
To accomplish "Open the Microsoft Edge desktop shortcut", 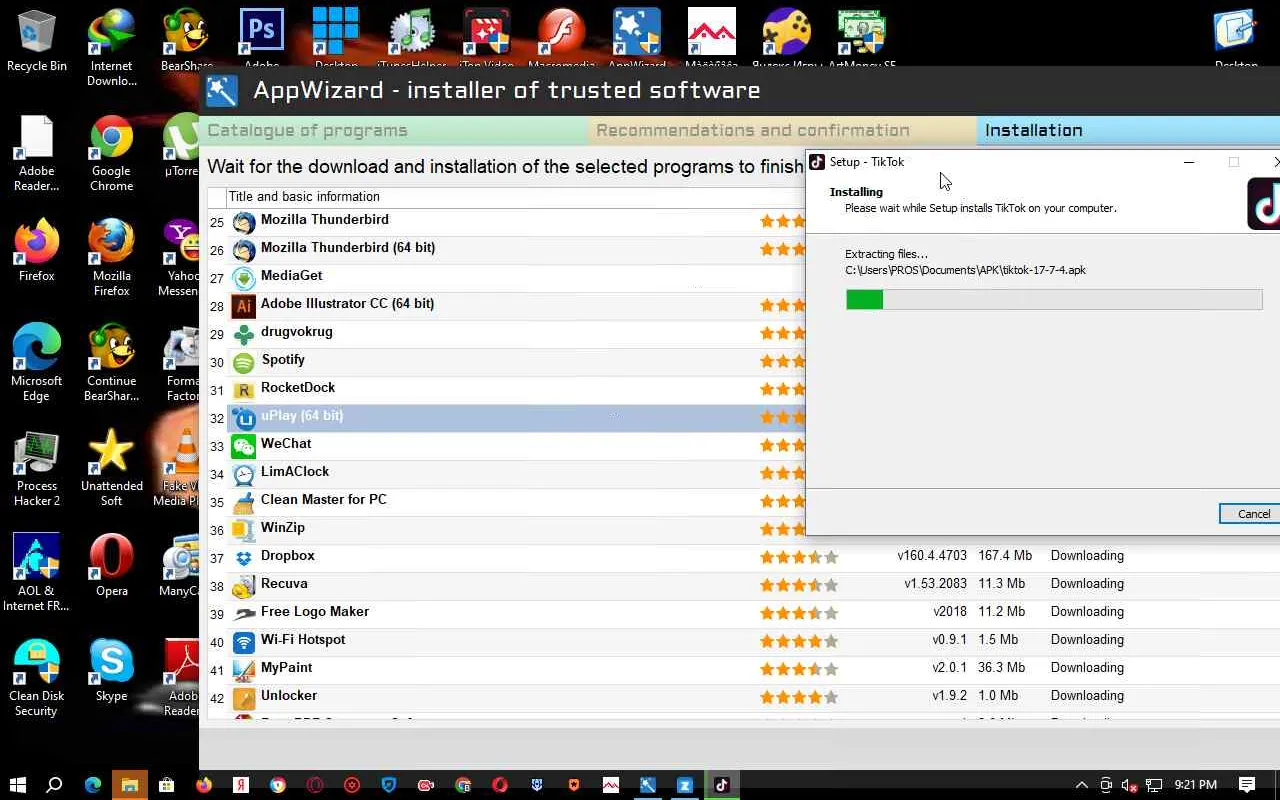I will pyautogui.click(x=37, y=362).
